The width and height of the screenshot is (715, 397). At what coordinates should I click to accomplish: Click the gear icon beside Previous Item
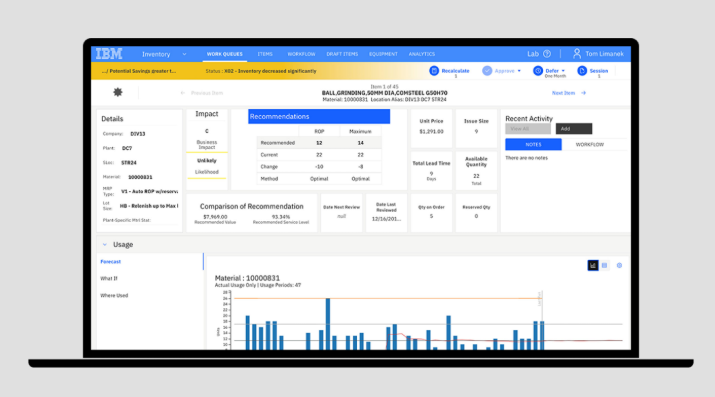(x=118, y=92)
